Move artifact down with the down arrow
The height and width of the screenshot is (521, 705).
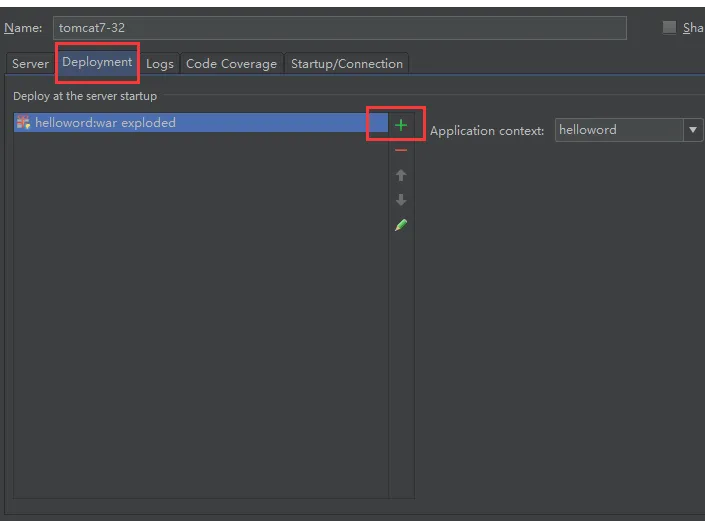click(401, 200)
